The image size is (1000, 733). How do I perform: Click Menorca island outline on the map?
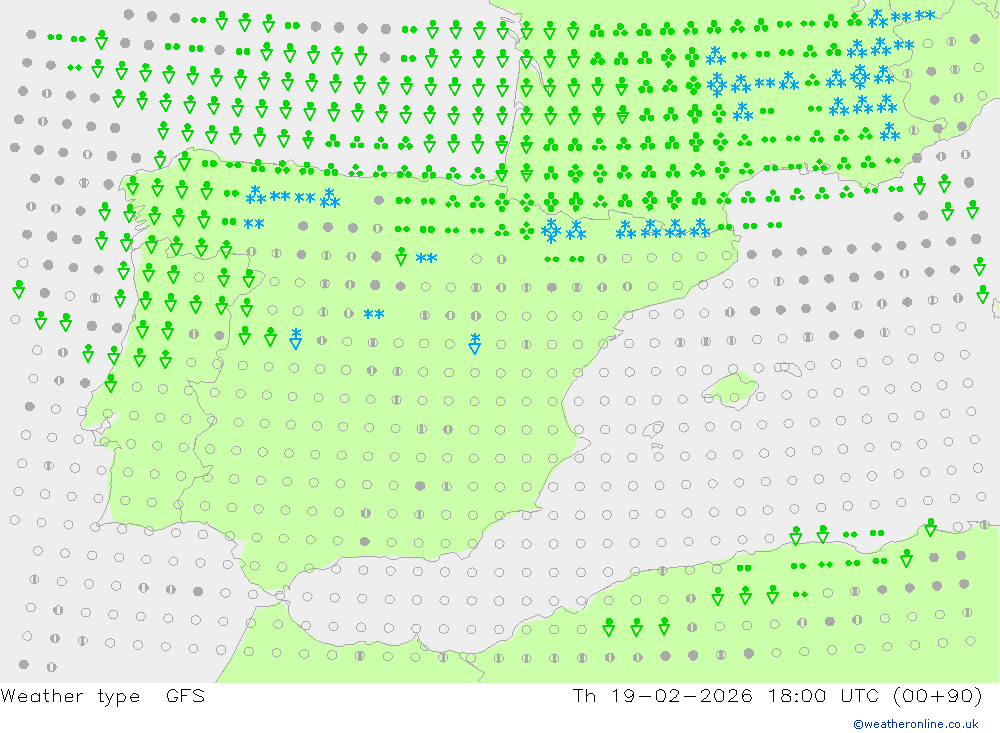[788, 369]
